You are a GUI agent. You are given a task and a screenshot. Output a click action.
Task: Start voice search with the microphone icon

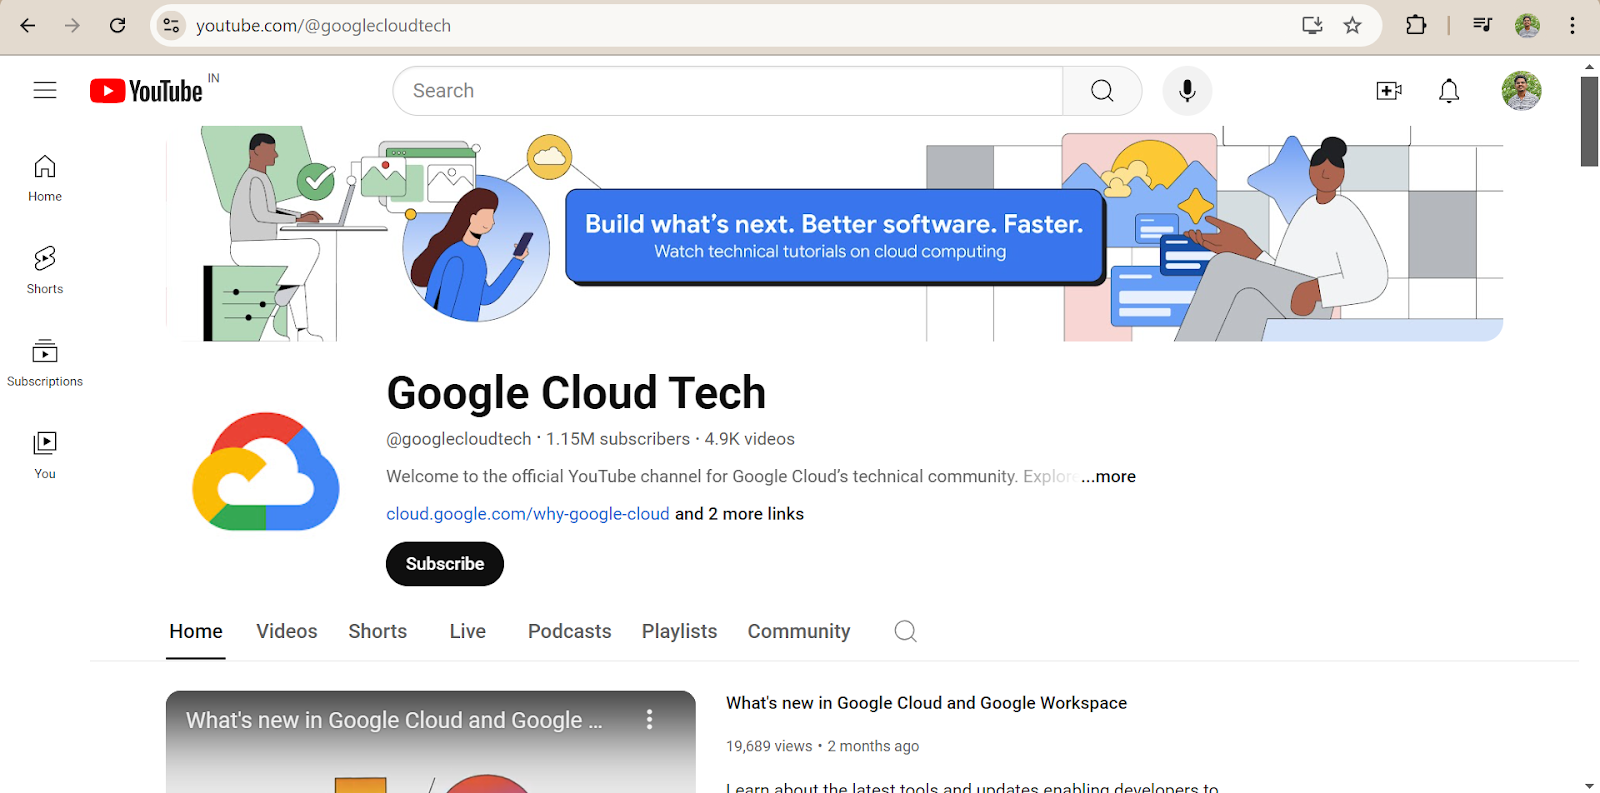[x=1187, y=91]
